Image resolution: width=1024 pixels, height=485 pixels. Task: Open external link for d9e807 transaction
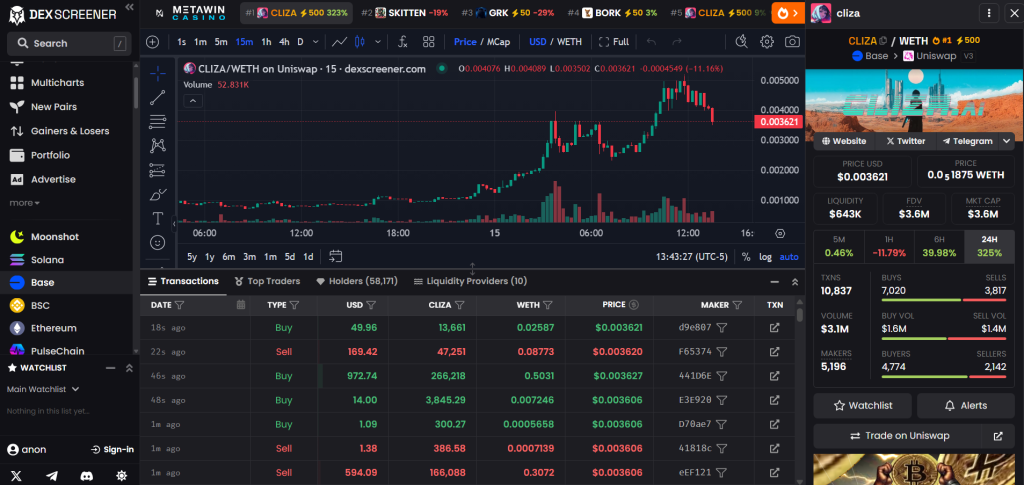coord(775,328)
